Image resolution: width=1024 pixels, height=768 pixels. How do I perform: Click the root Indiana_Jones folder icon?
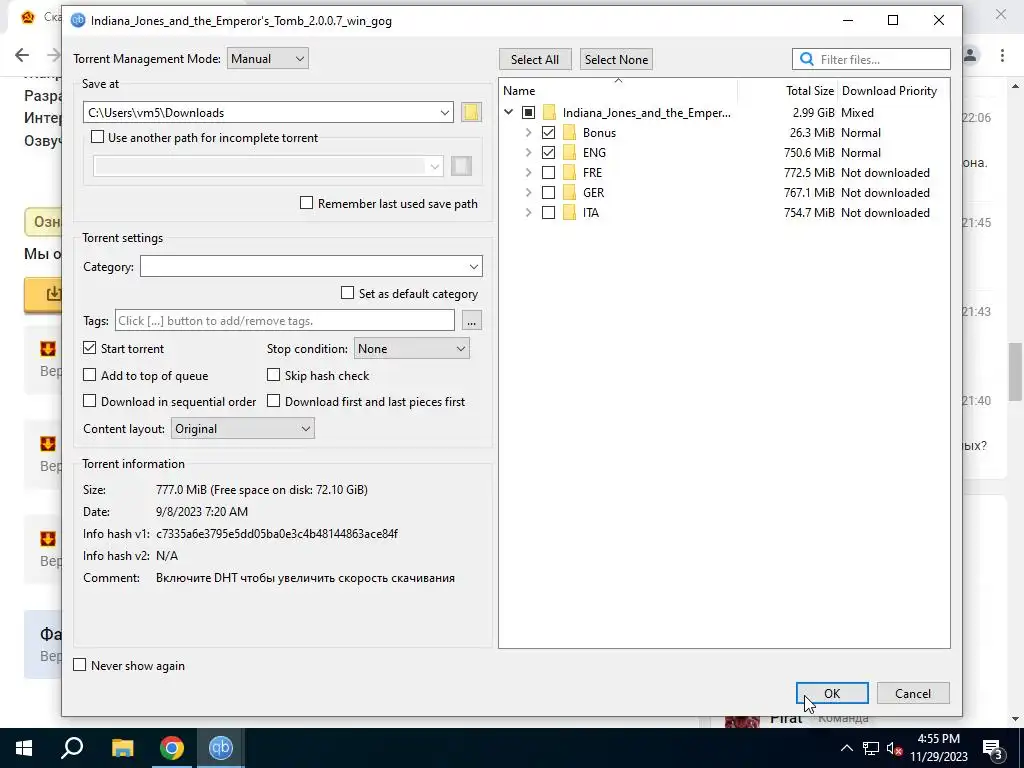pyautogui.click(x=549, y=112)
